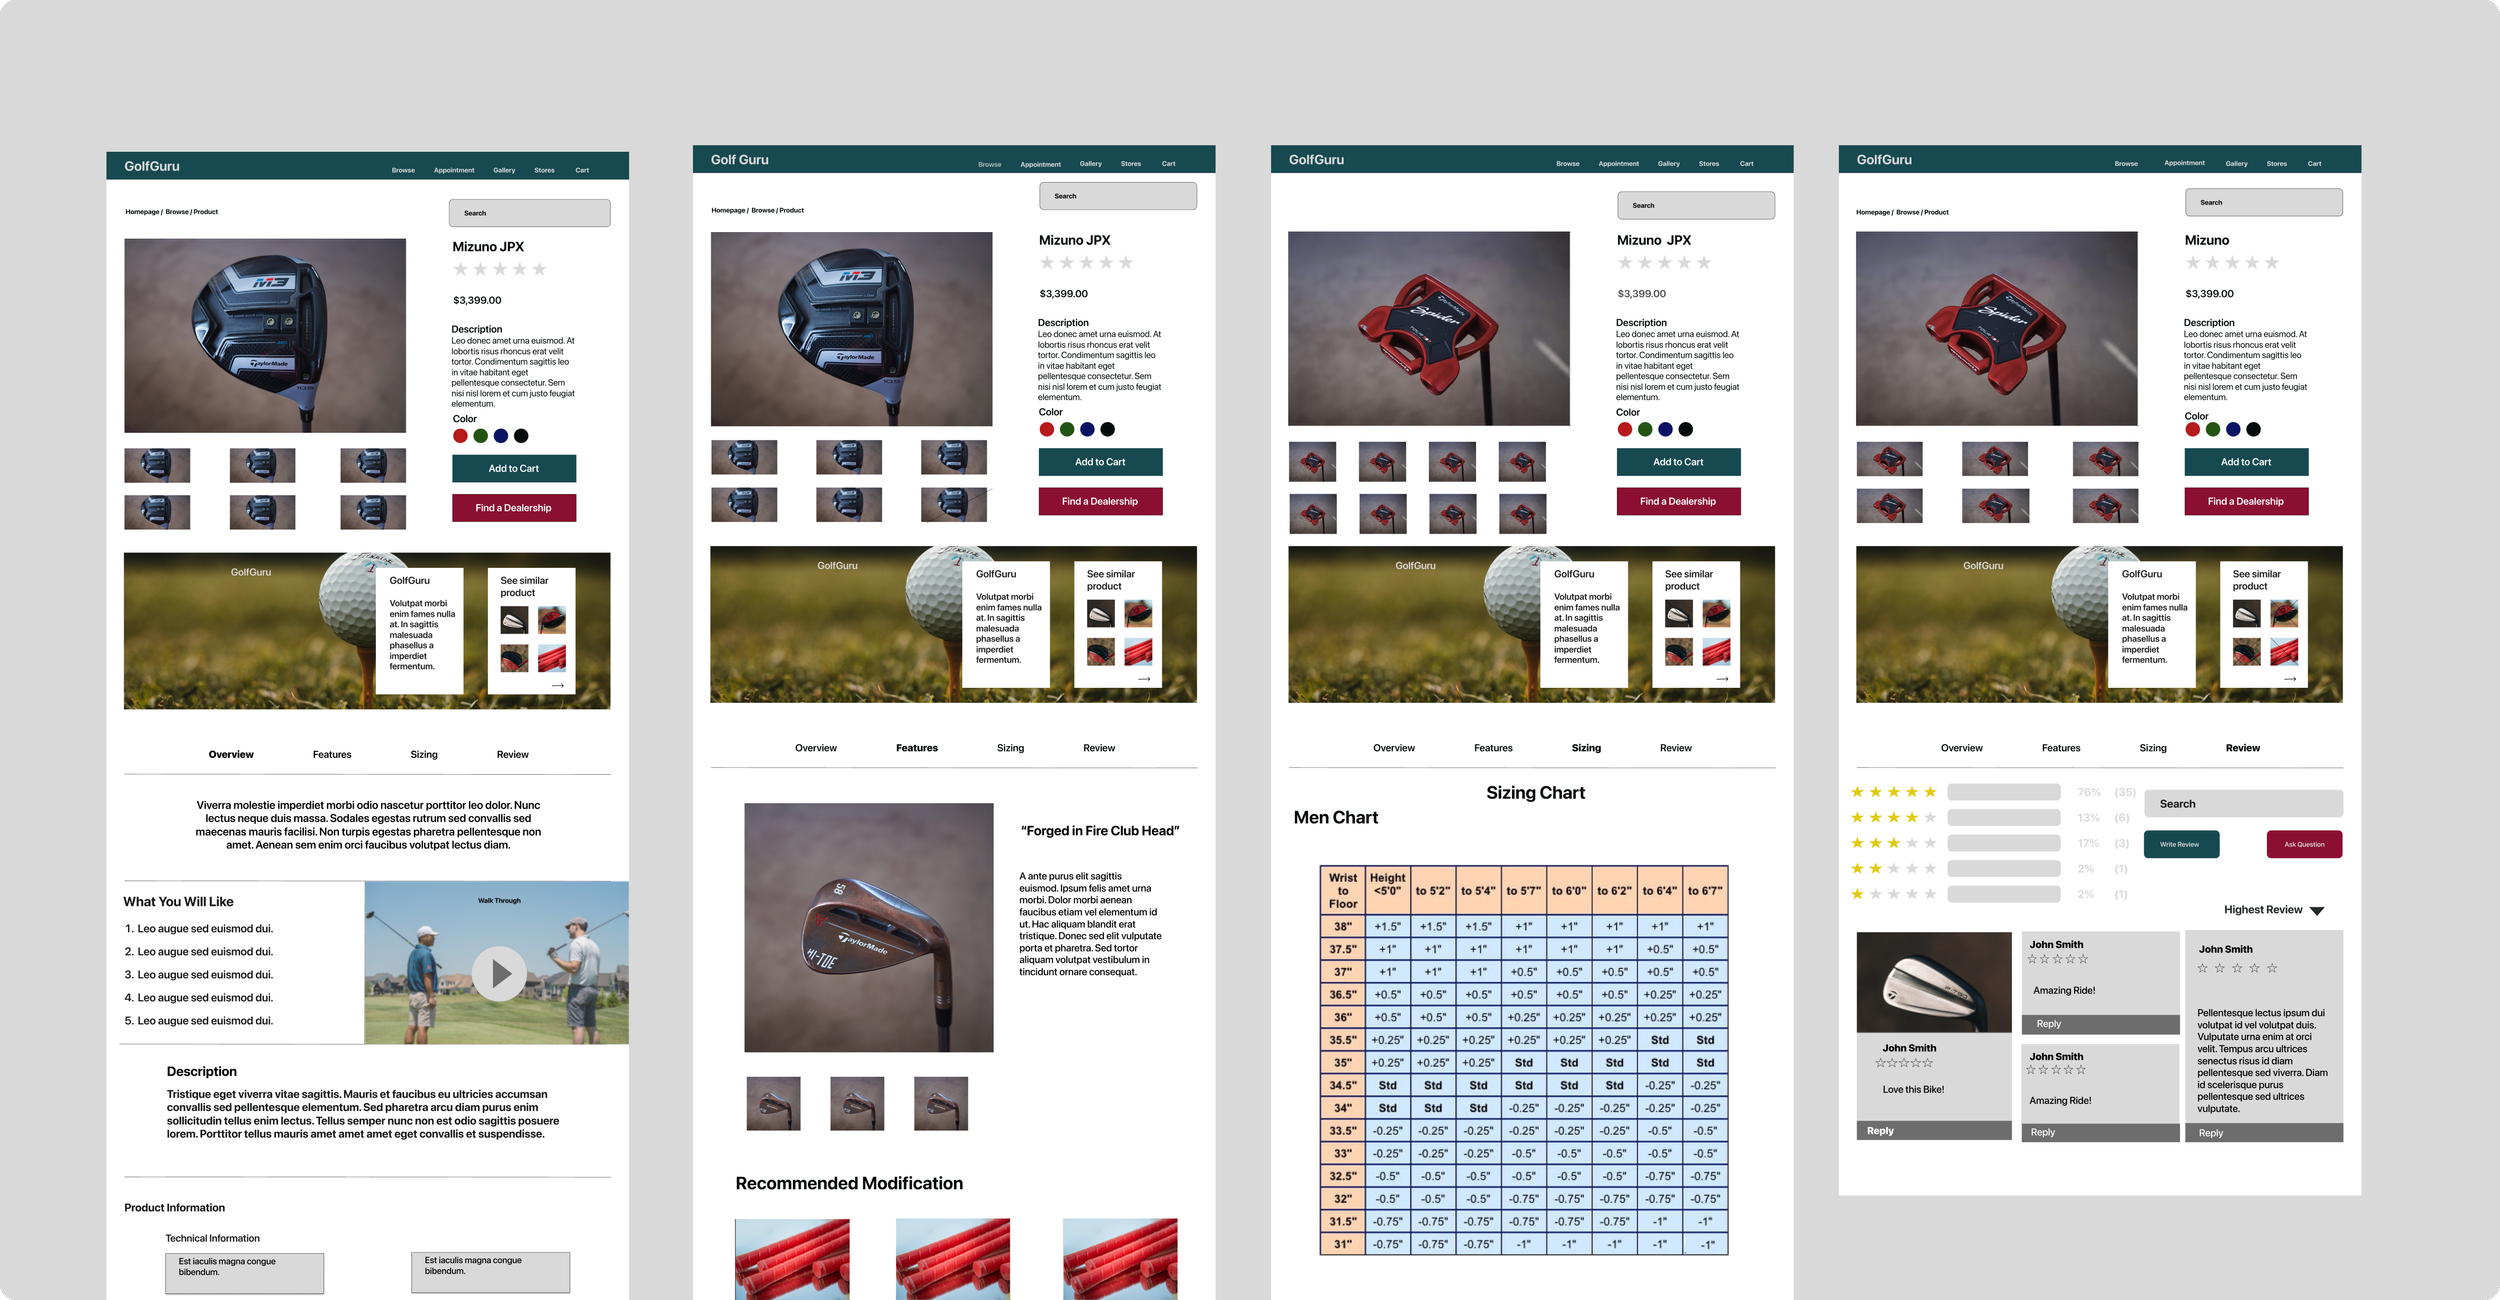
Task: Expand the Highest Review sort dropdown arrow
Action: [x=2317, y=911]
